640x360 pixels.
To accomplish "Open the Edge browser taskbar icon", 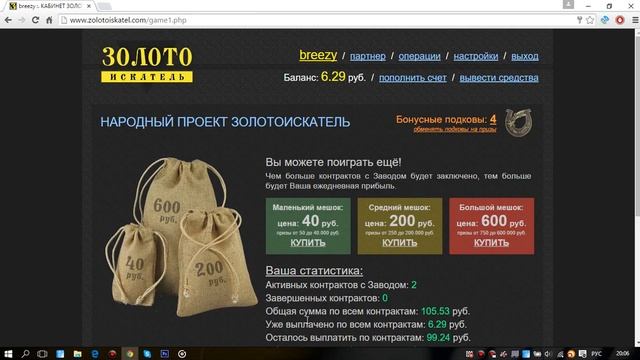I will tap(95, 354).
